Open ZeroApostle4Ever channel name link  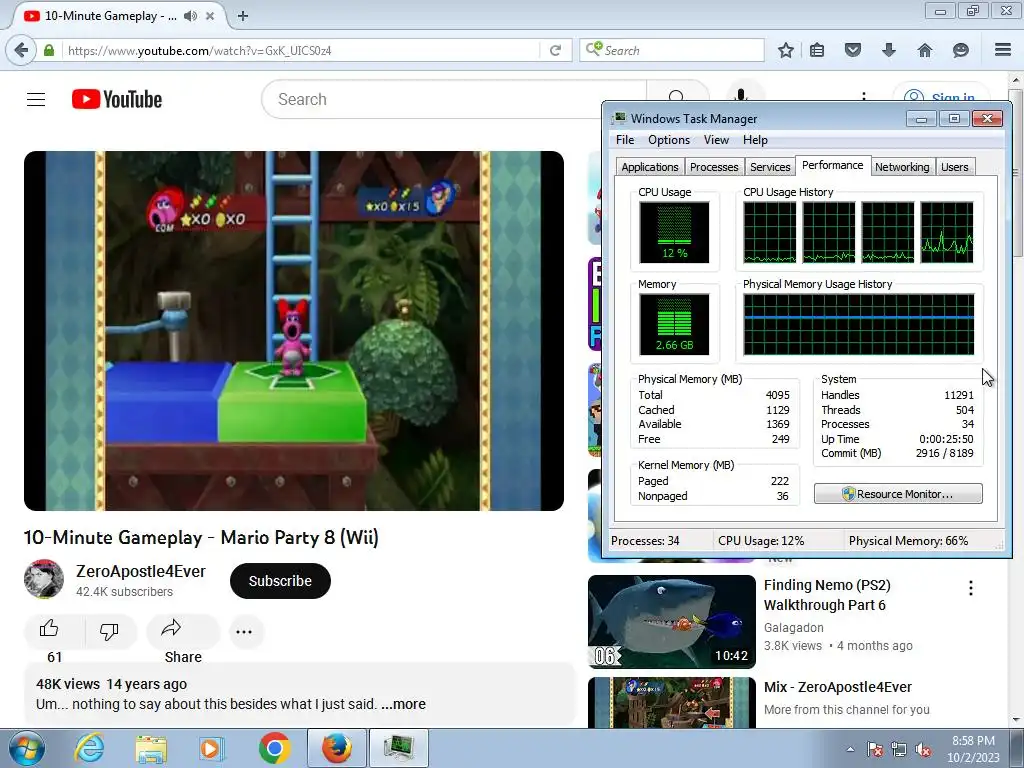[140, 571]
